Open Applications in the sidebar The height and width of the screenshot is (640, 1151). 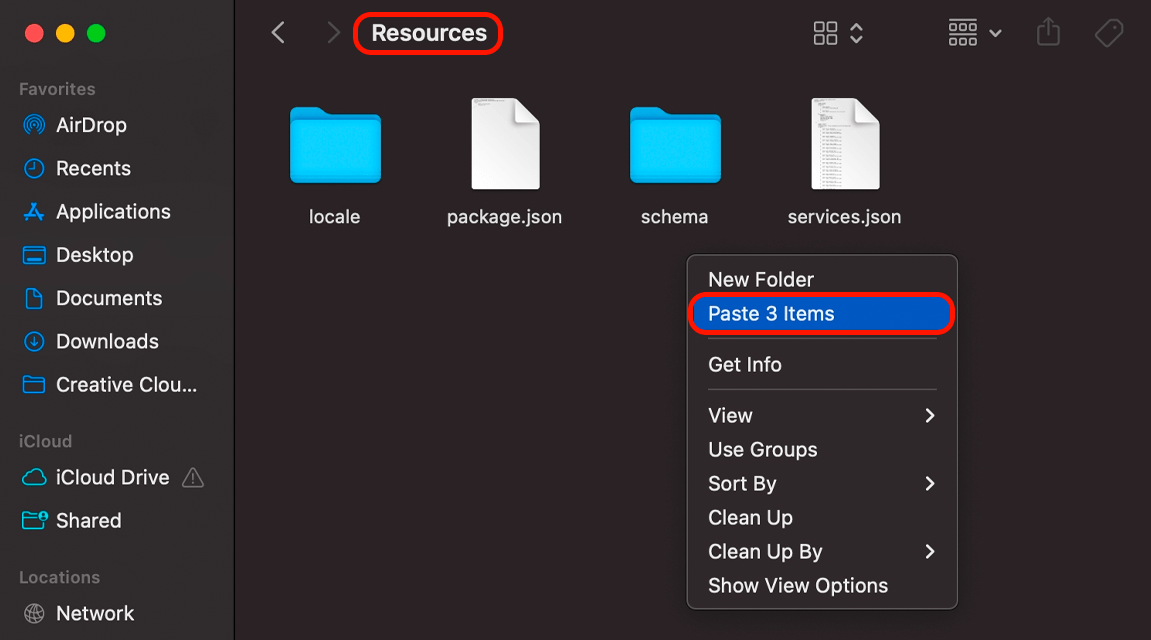tap(96, 212)
